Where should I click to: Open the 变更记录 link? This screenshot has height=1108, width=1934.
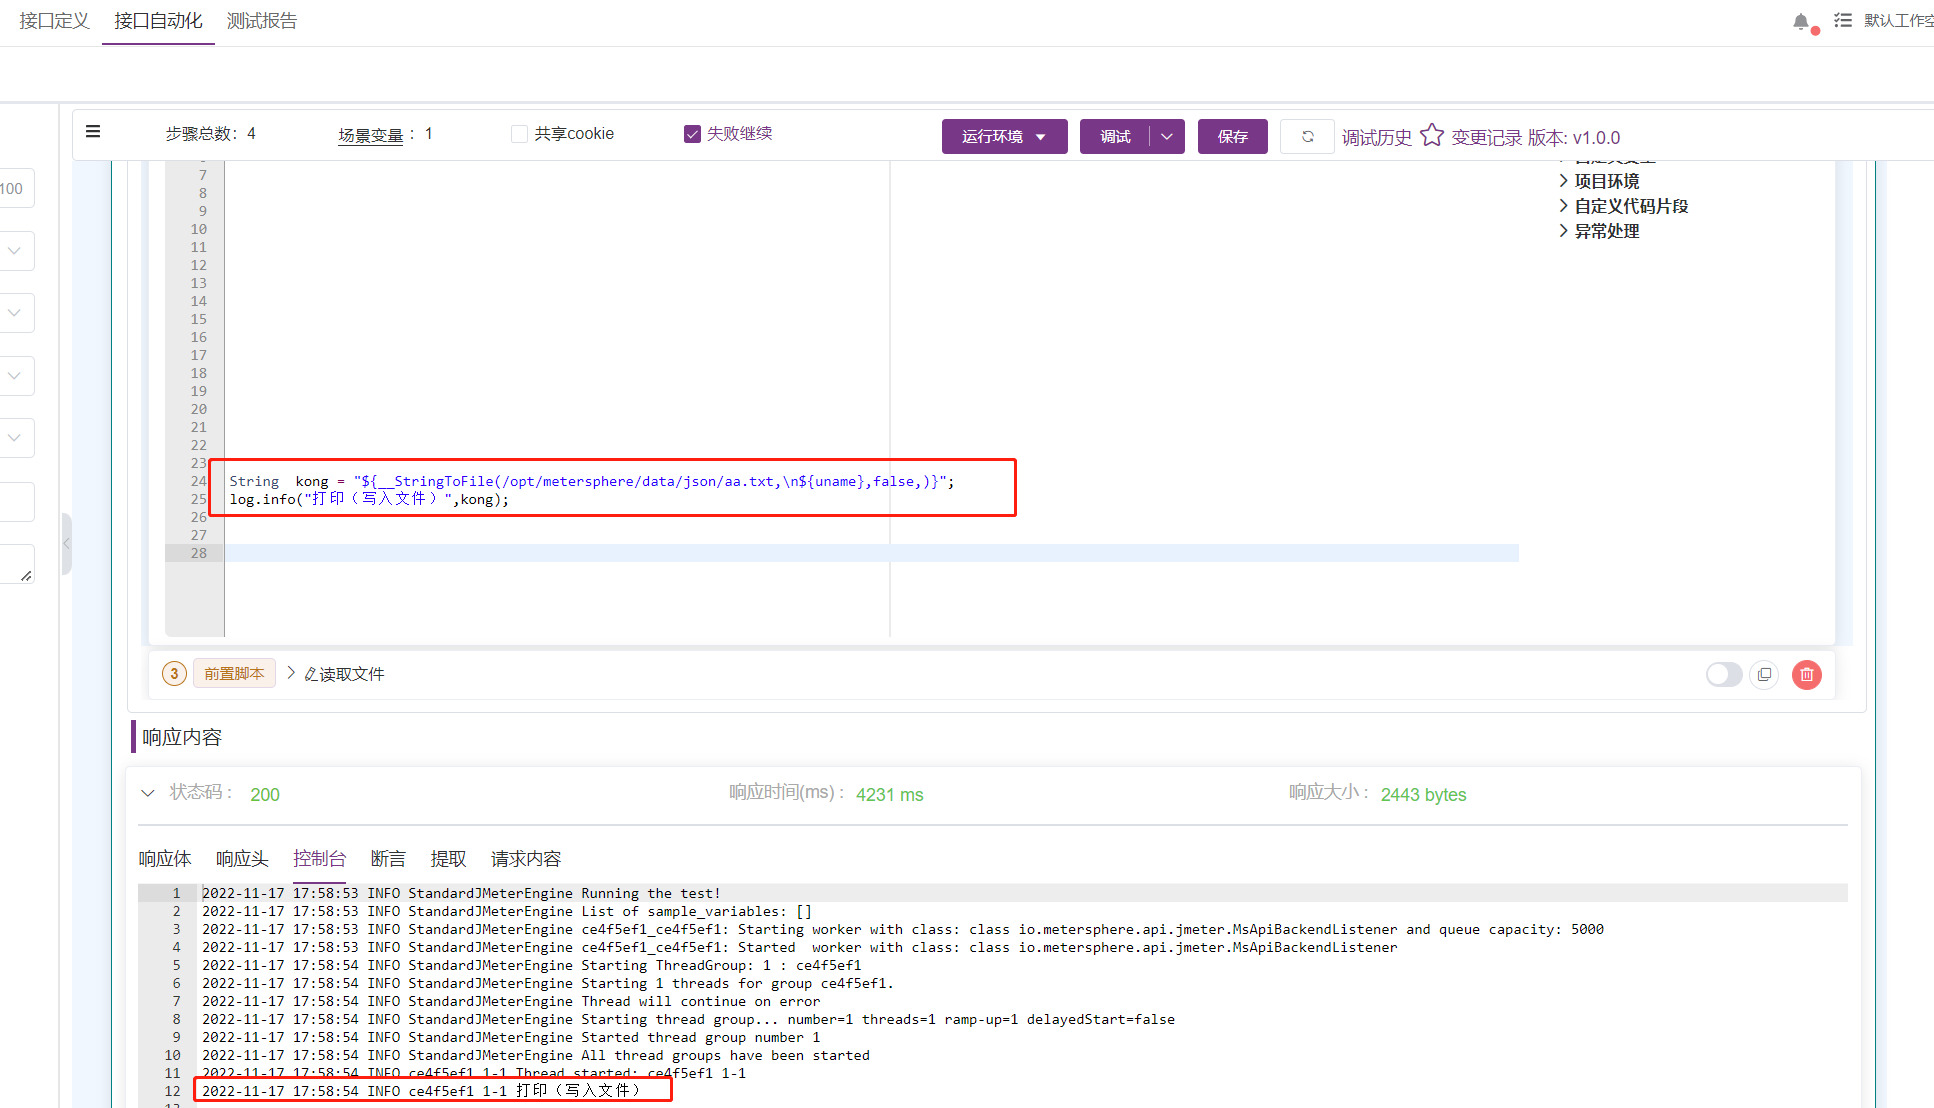click(1486, 137)
